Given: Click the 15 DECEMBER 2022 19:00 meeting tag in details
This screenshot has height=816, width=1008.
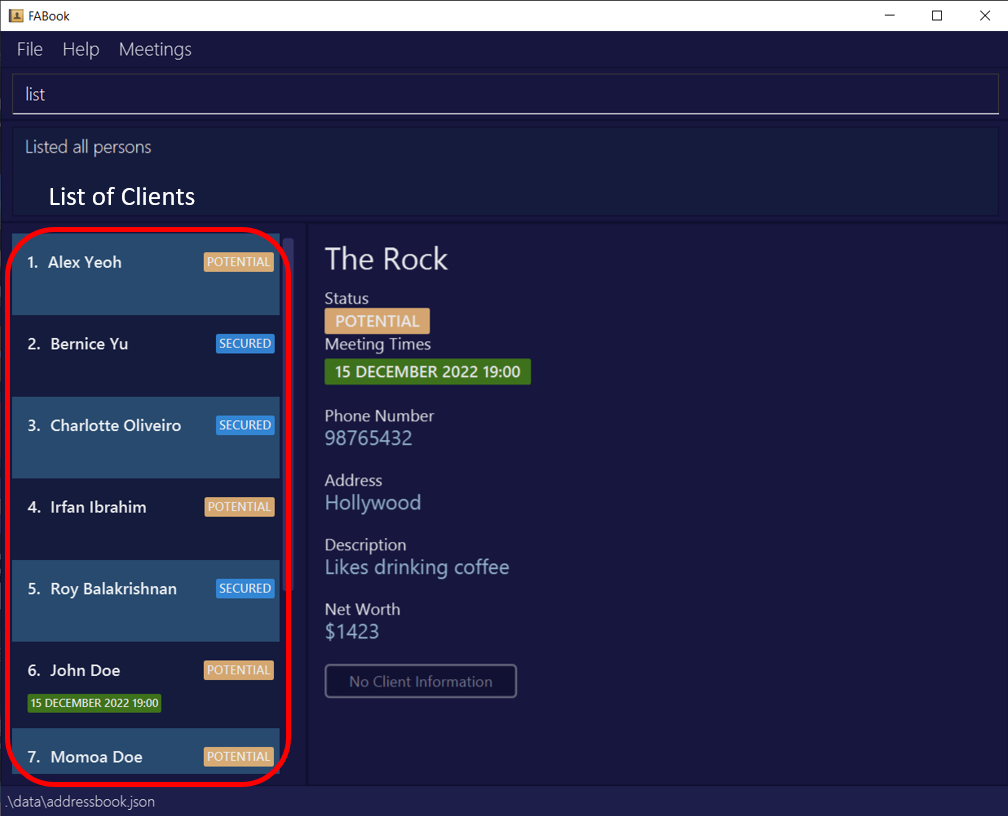Looking at the screenshot, I should pos(428,372).
